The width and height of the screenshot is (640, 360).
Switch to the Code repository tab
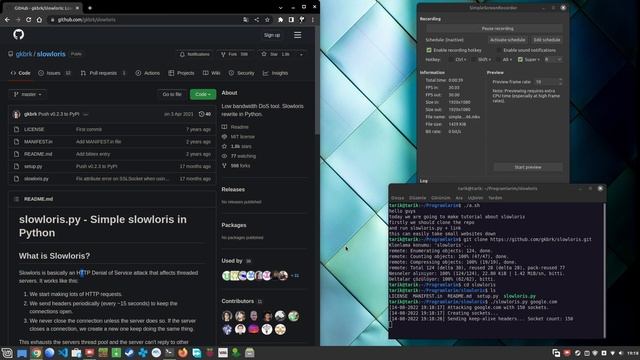pyautogui.click(x=20, y=73)
